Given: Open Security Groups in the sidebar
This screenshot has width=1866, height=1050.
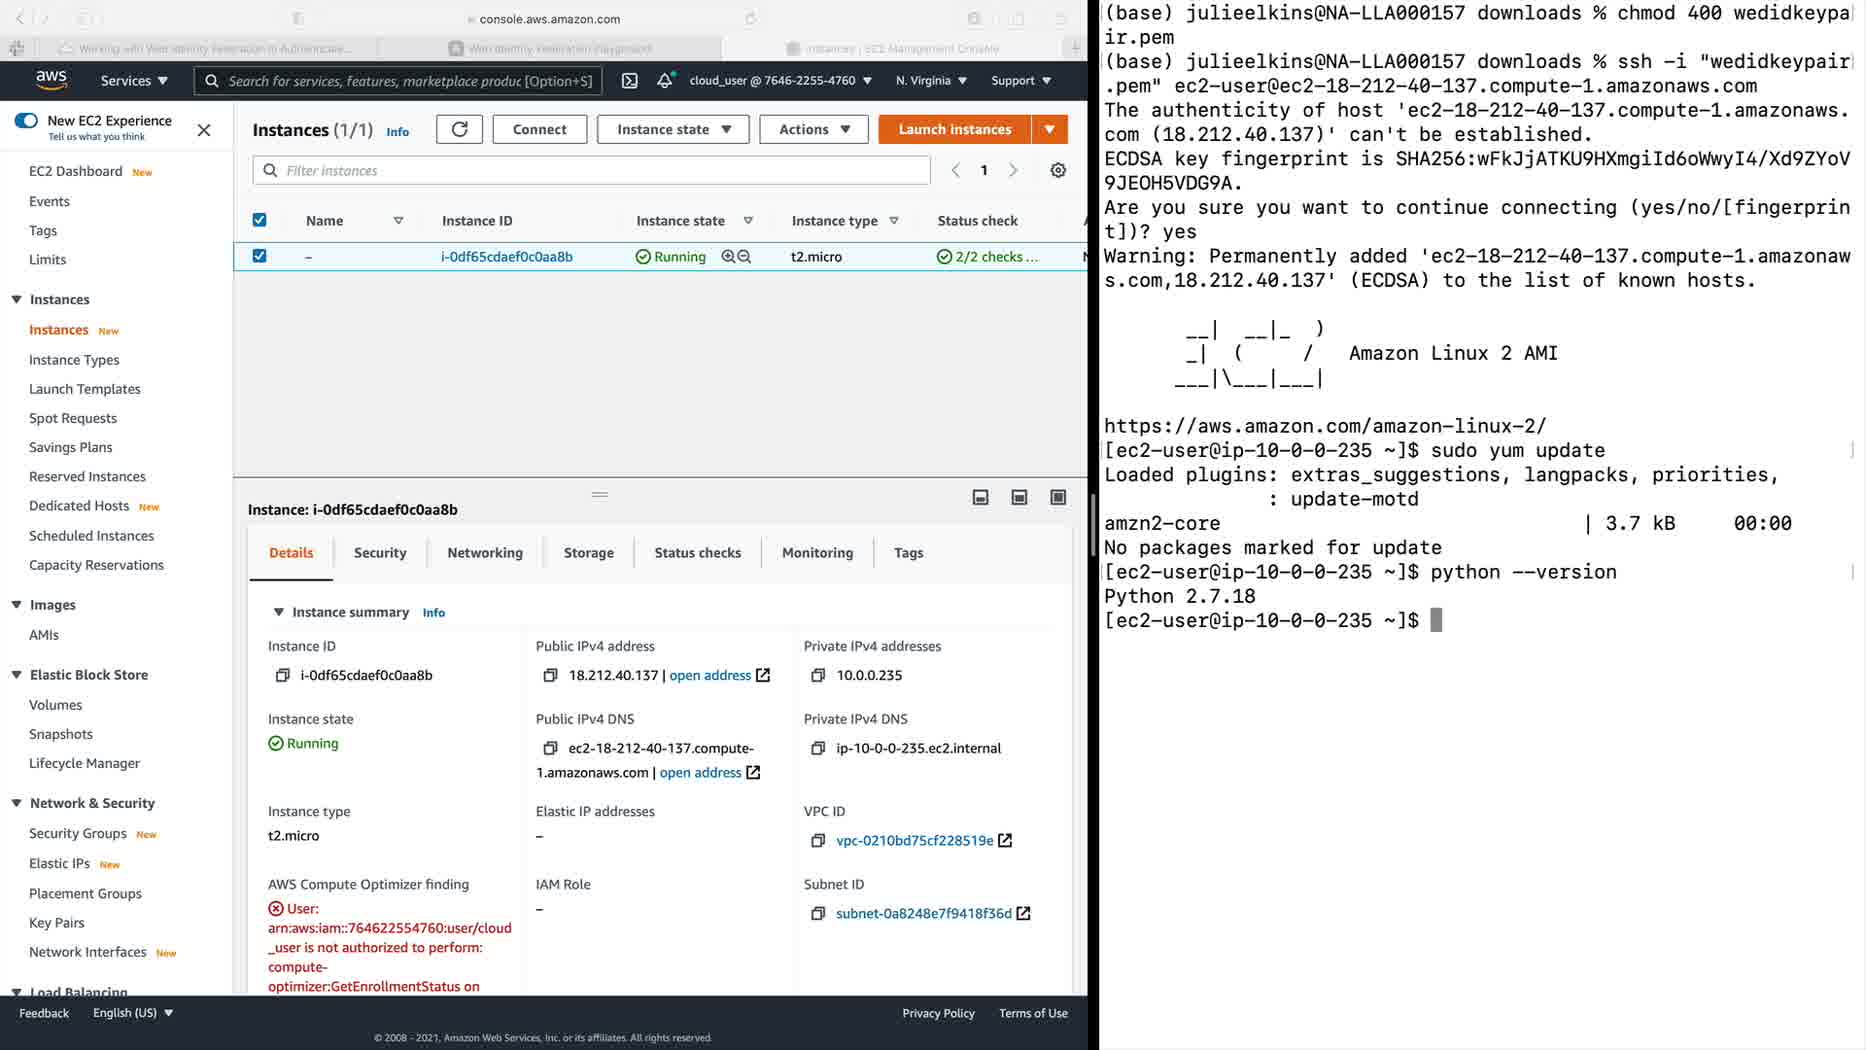Looking at the screenshot, I should pos(78,834).
